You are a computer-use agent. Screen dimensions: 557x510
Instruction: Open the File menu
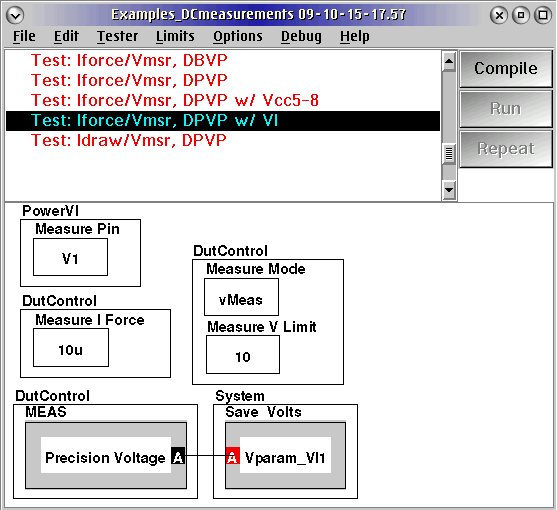pyautogui.click(x=24, y=36)
